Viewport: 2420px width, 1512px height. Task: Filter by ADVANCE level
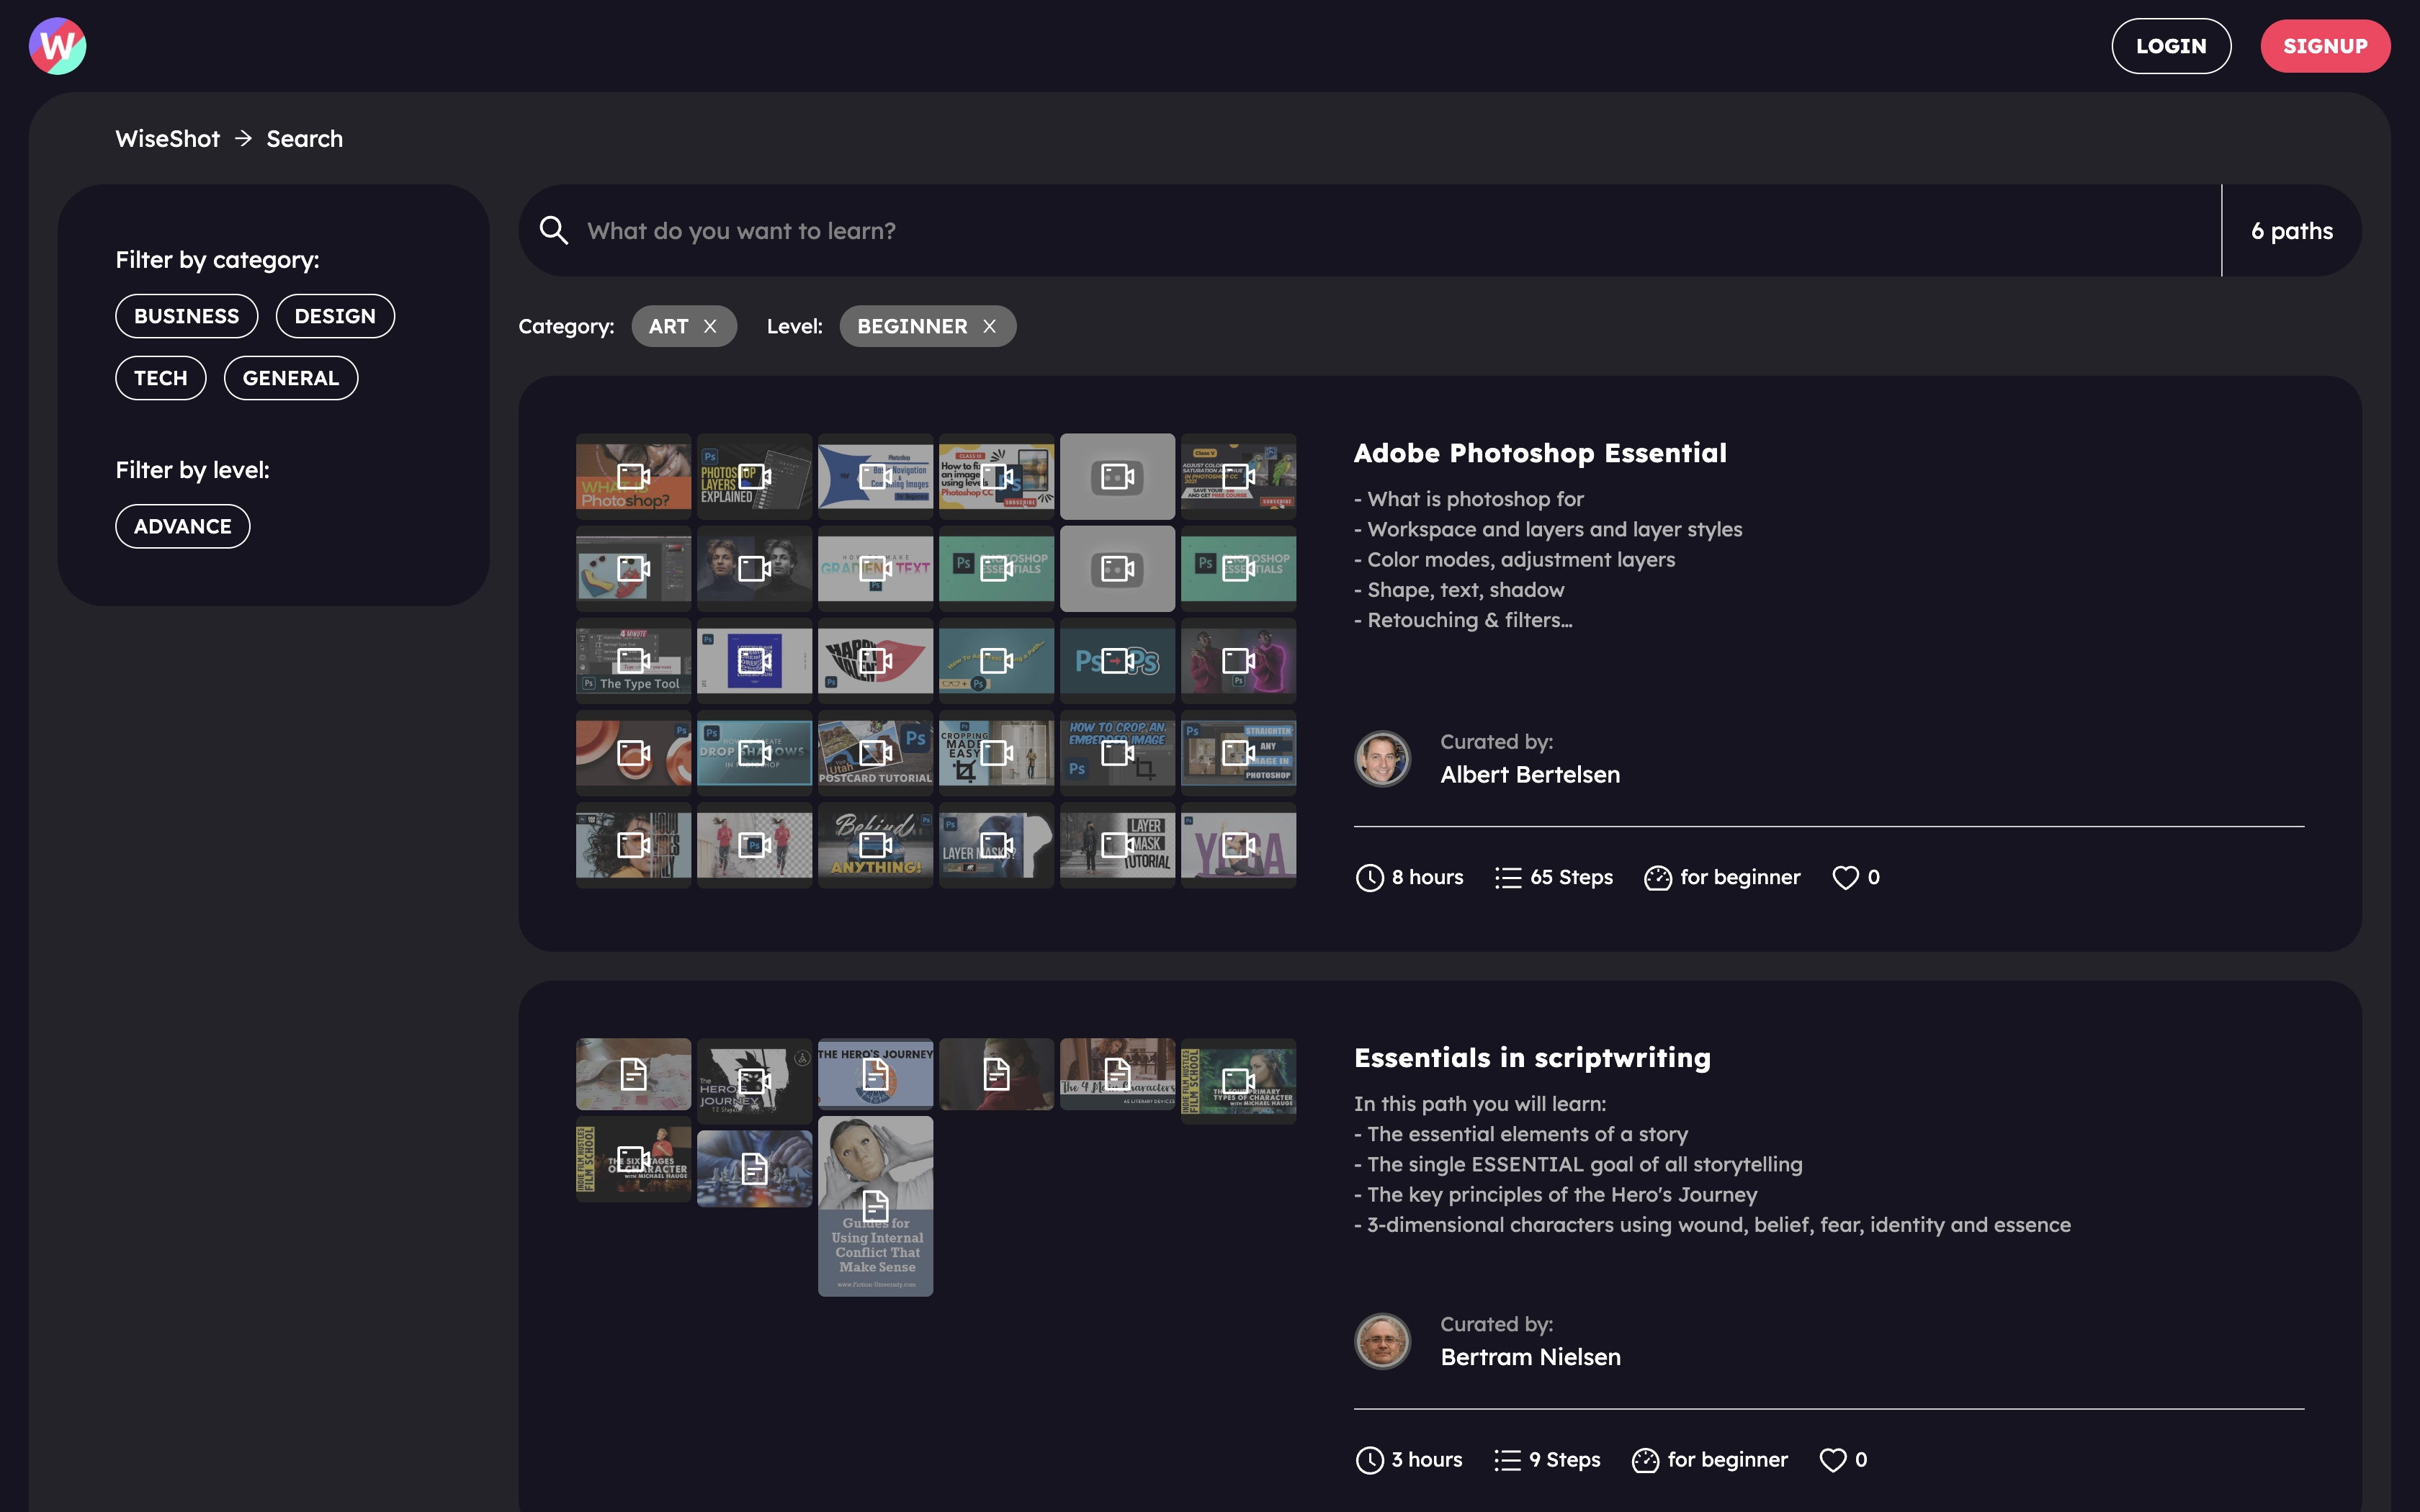tap(183, 526)
